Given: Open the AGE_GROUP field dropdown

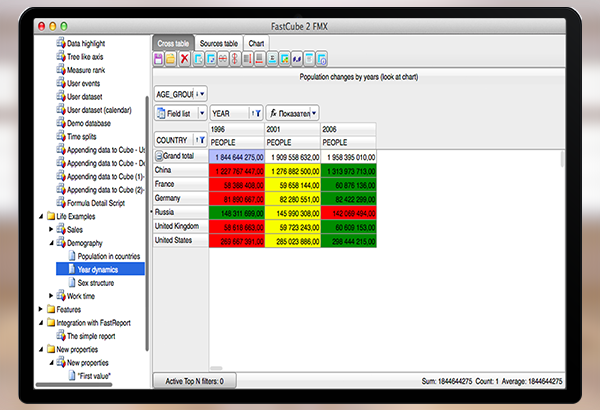Looking at the screenshot, I should tap(201, 93).
